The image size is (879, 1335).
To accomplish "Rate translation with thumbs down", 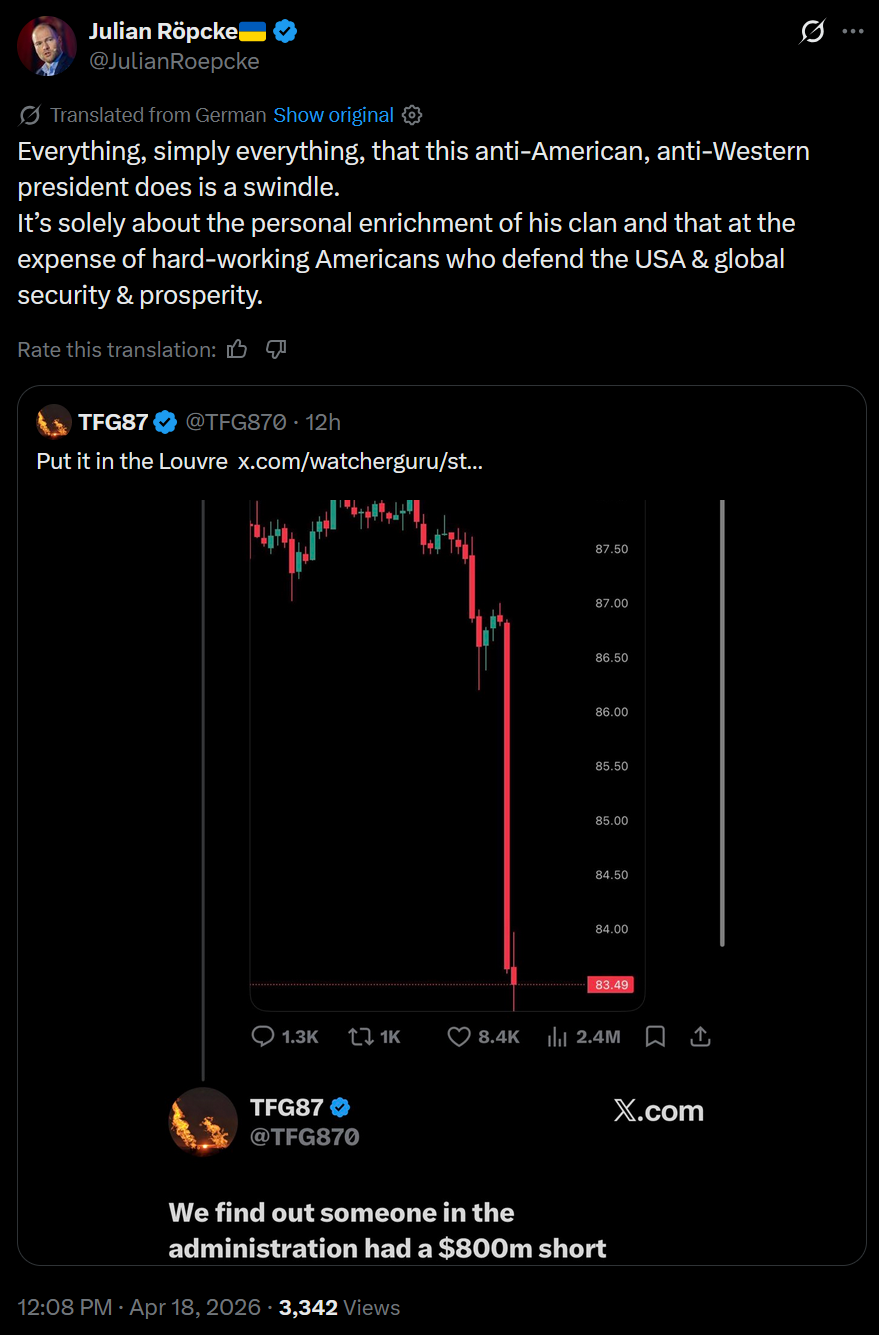I will pyautogui.click(x=277, y=349).
